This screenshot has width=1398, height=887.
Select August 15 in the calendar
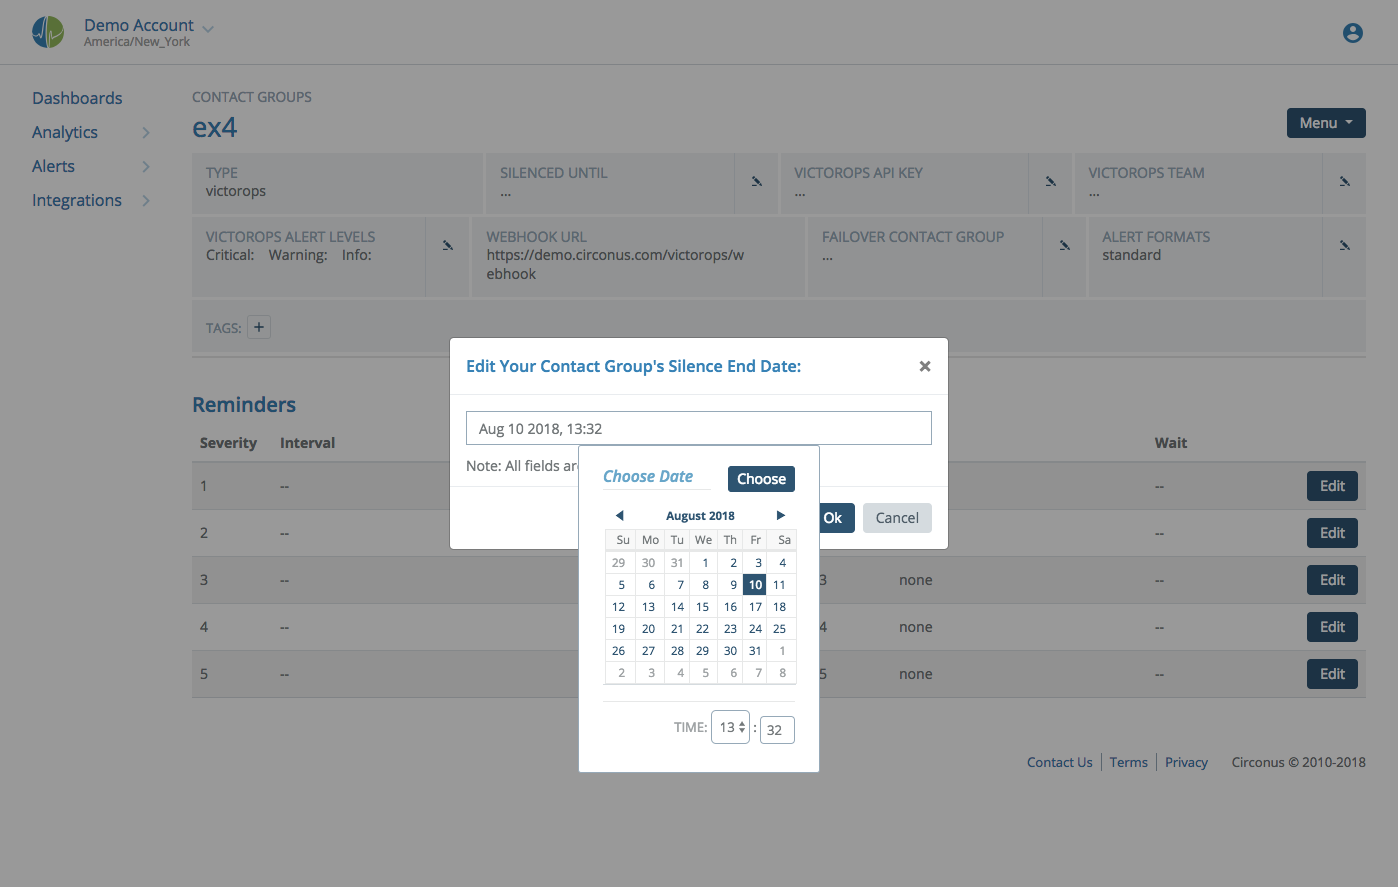[x=702, y=607]
